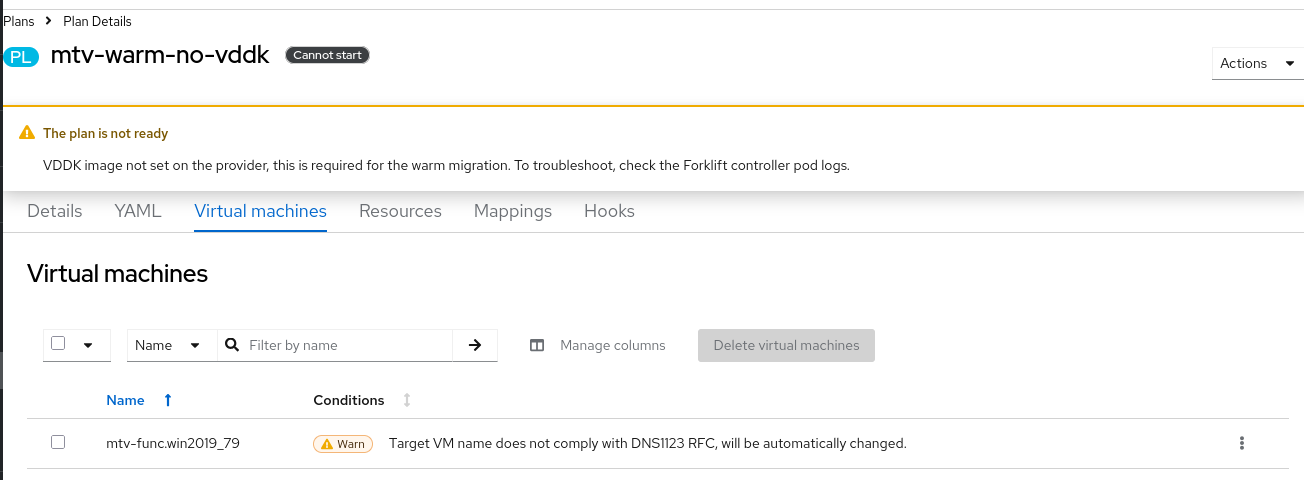The width and height of the screenshot is (1304, 480).
Task: Click the magnifier search icon
Action: [x=232, y=345]
